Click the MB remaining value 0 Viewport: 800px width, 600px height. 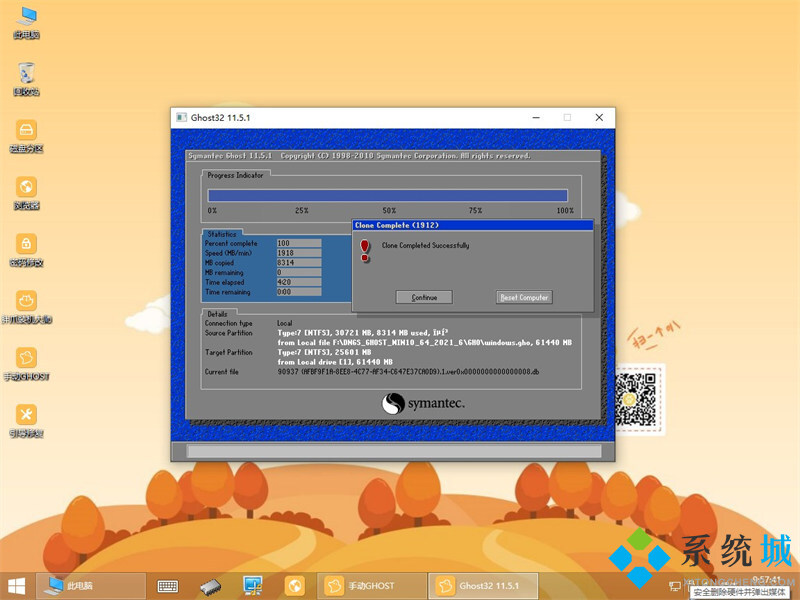[299, 272]
